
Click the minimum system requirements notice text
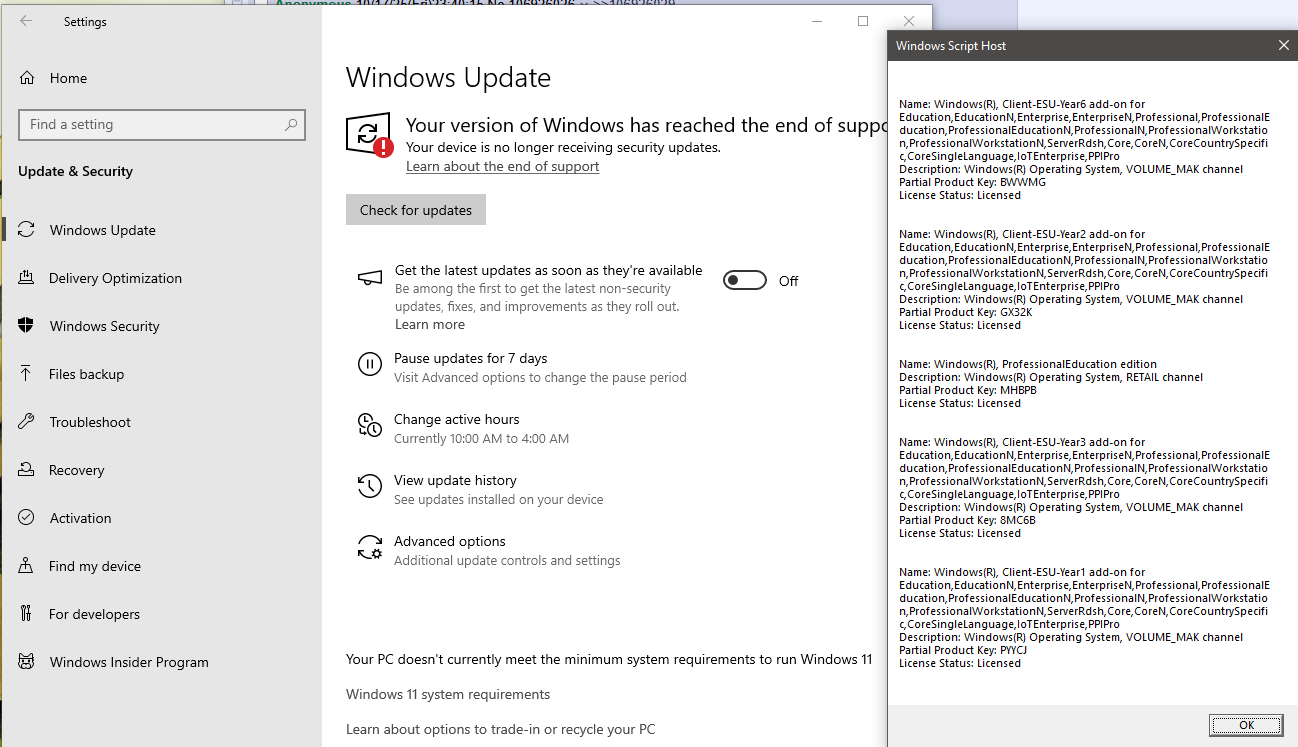pos(609,659)
